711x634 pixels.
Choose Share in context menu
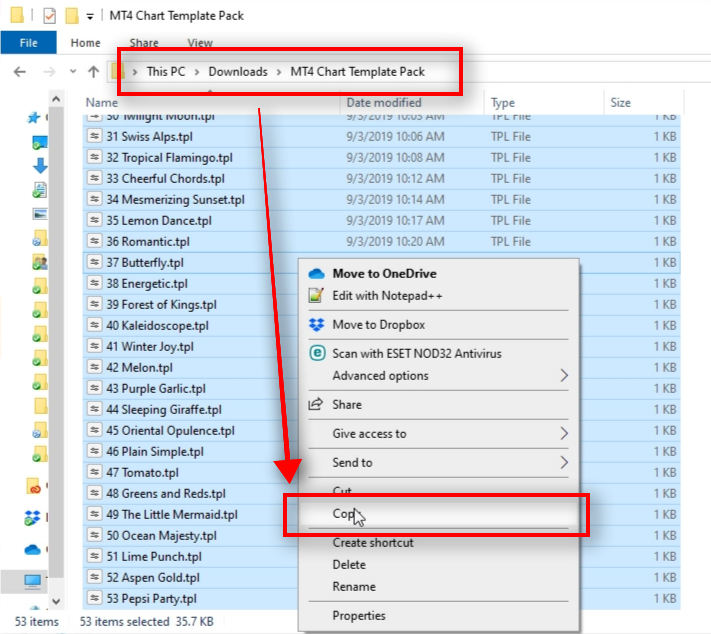[x=438, y=405]
